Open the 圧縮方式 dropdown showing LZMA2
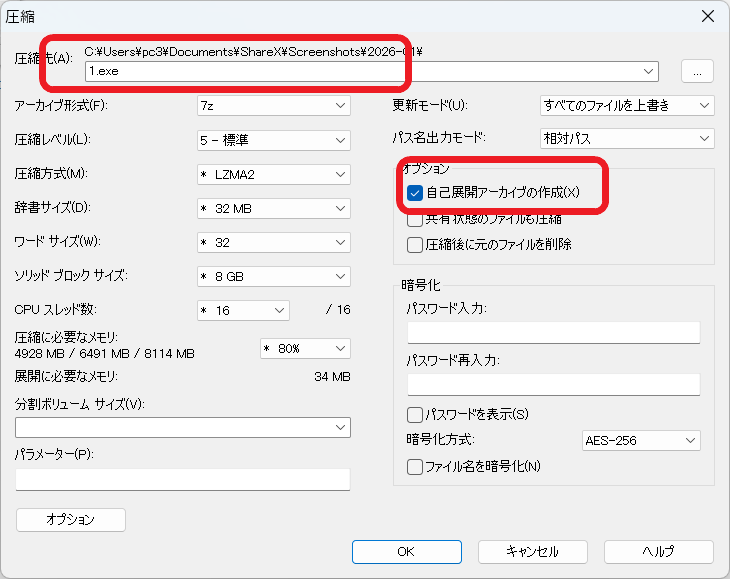This screenshot has width=730, height=579. coord(274,175)
